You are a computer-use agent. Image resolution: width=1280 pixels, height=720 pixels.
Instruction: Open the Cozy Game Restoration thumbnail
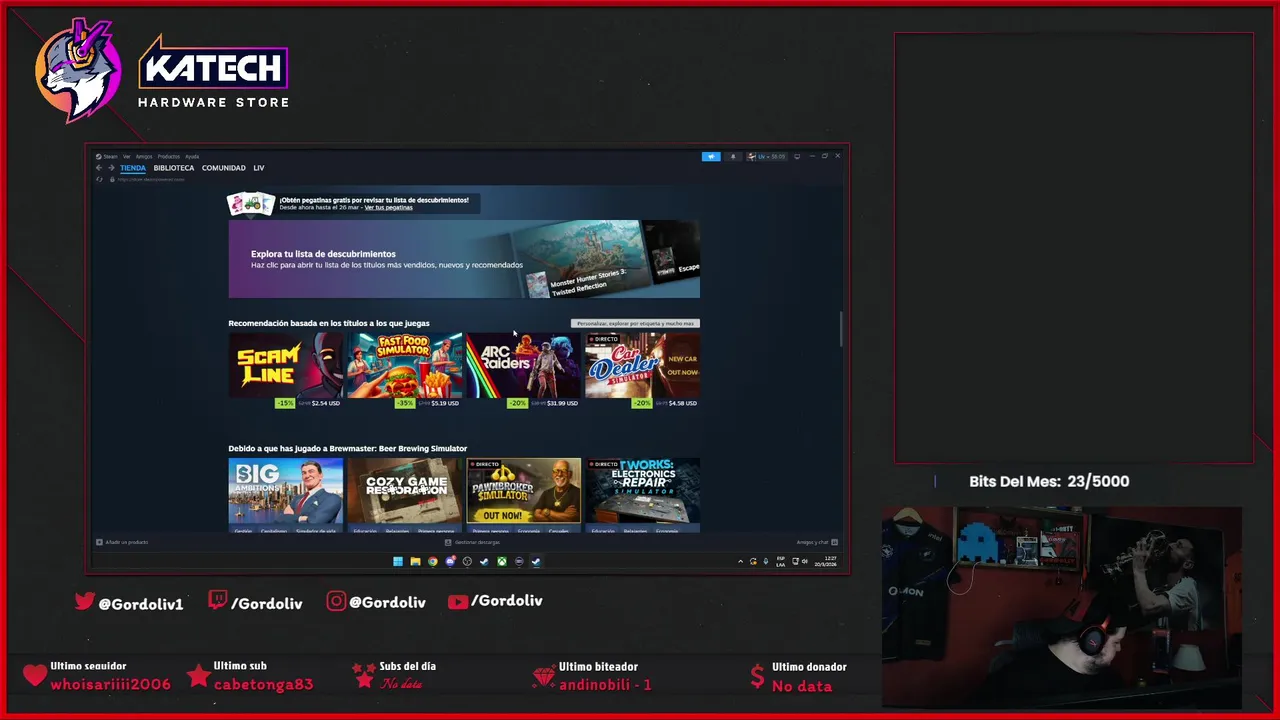(x=404, y=490)
